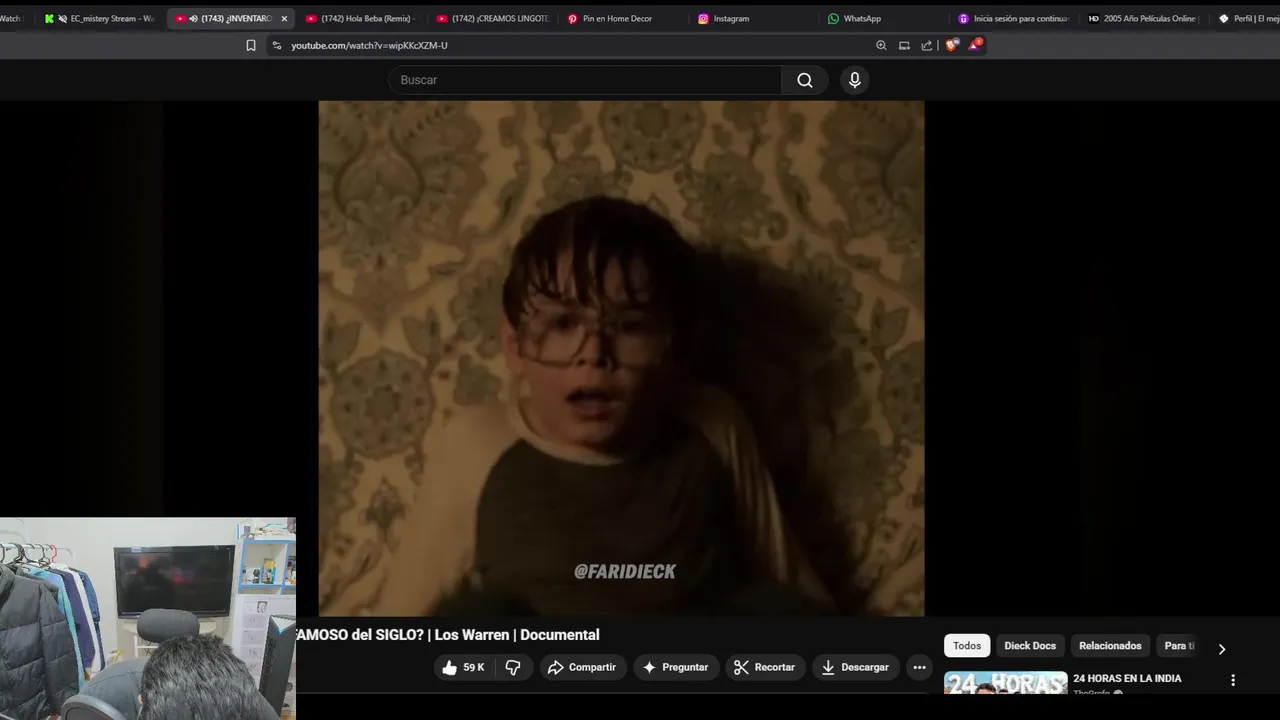Switch to 2005 Año Películas Online tab
The width and height of the screenshot is (1280, 720).
tap(1144, 18)
